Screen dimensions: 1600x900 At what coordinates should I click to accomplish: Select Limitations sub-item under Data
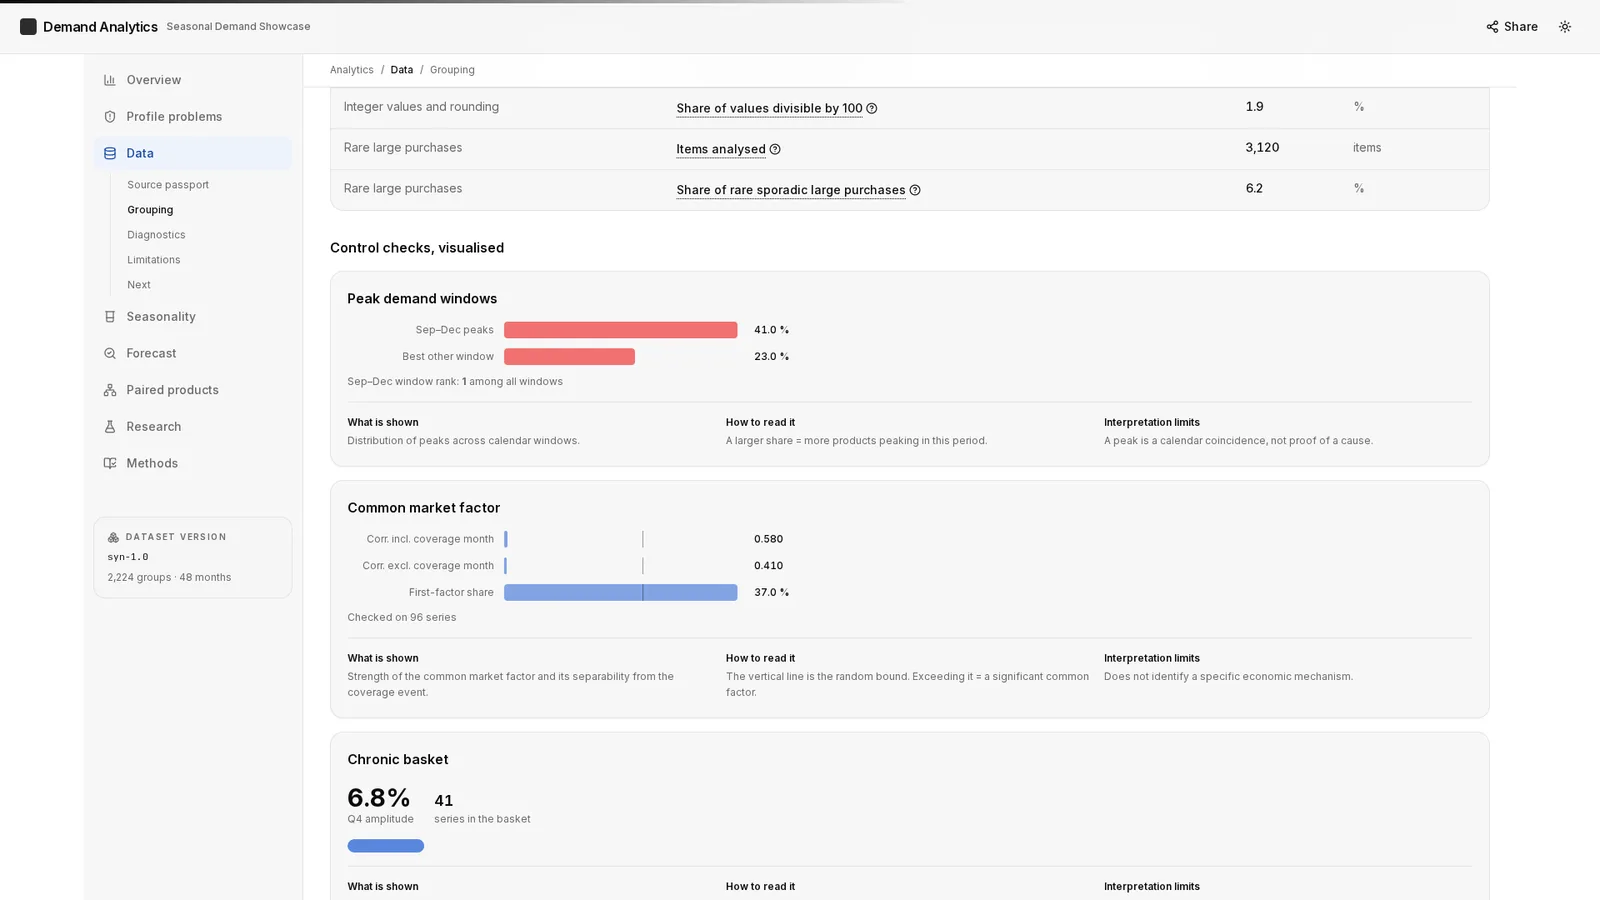pyautogui.click(x=154, y=260)
